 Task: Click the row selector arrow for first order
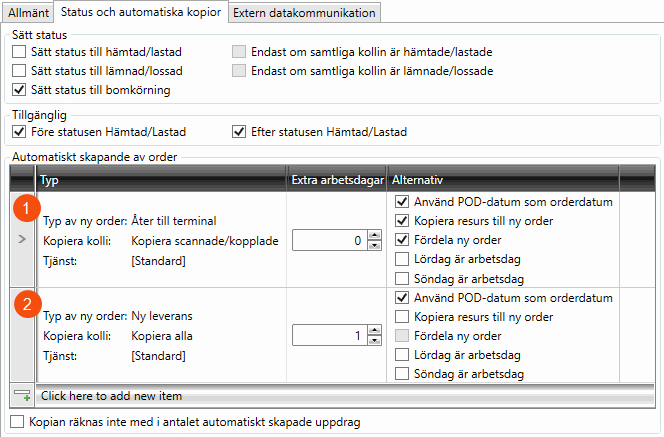tap(21, 241)
